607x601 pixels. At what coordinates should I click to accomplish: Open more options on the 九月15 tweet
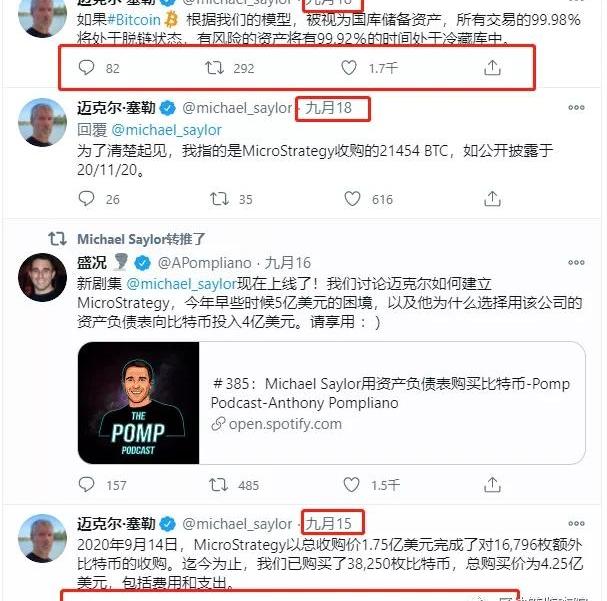pos(576,524)
